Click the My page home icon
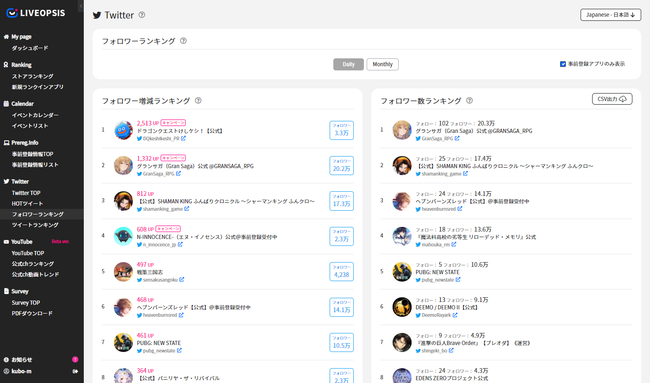This screenshot has height=383, width=650. coord(6,36)
